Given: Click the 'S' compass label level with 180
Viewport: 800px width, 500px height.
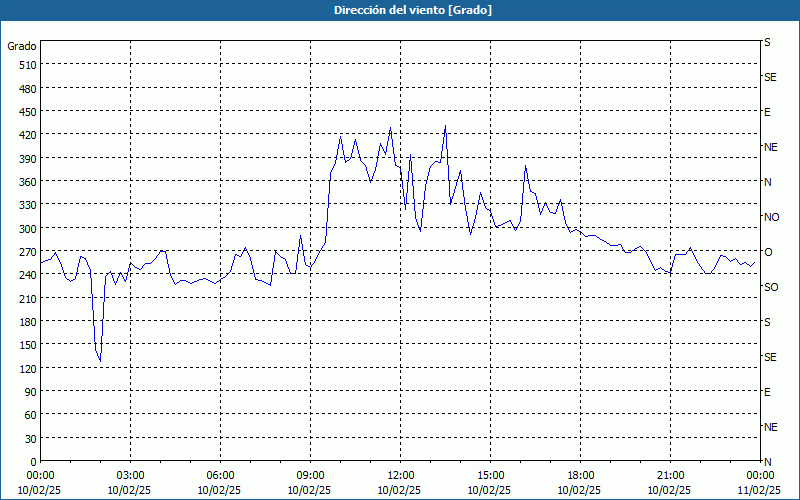Looking at the screenshot, I should click(x=767, y=322).
